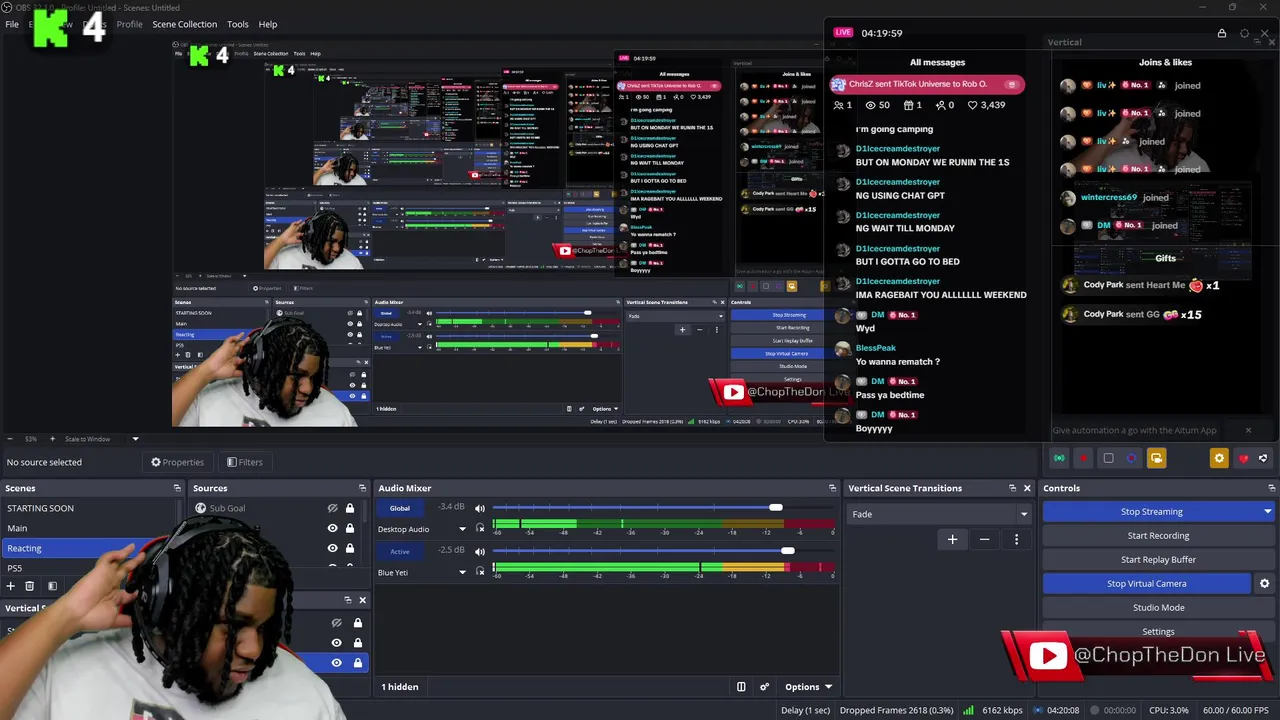Click Stop Streaming button

pos(1151,511)
